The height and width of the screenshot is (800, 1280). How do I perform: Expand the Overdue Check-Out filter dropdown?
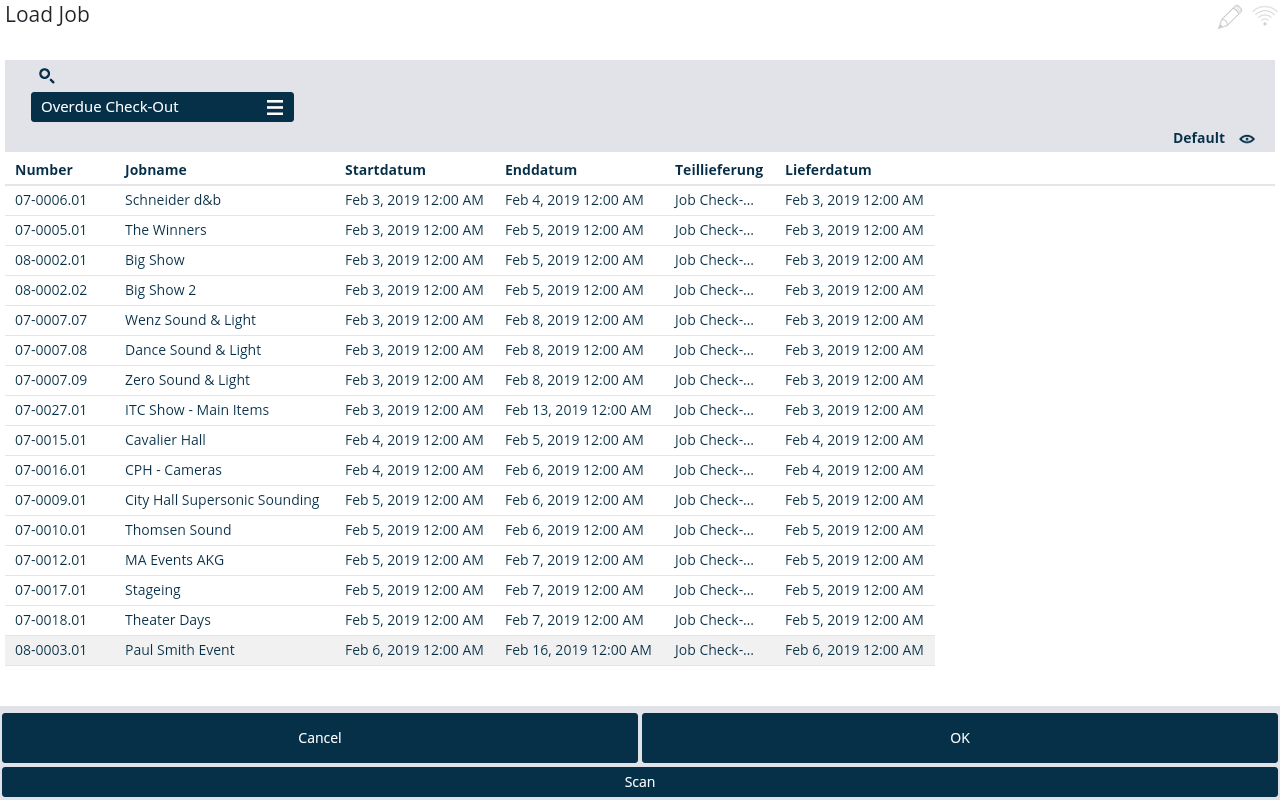[162, 107]
